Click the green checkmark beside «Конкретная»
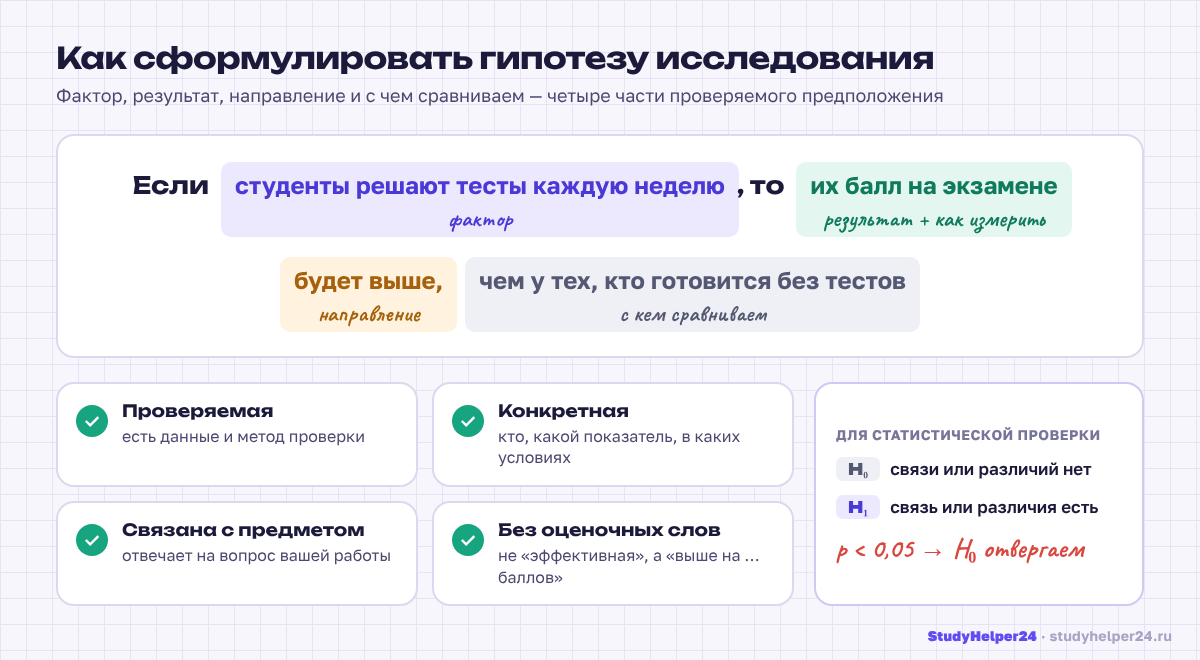 pos(467,421)
